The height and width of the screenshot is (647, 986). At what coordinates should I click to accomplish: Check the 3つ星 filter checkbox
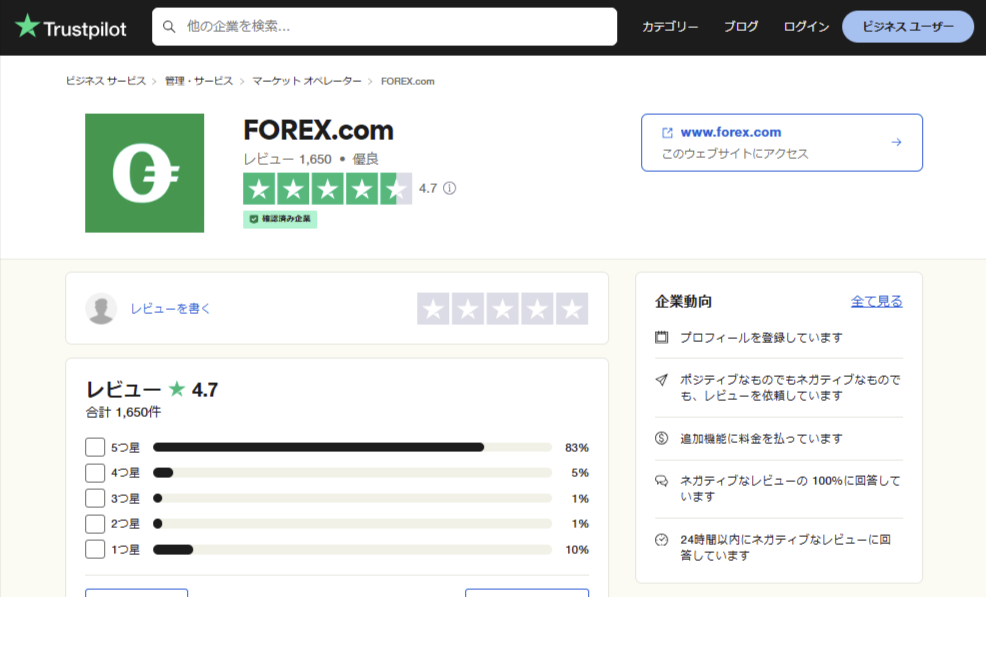95,498
